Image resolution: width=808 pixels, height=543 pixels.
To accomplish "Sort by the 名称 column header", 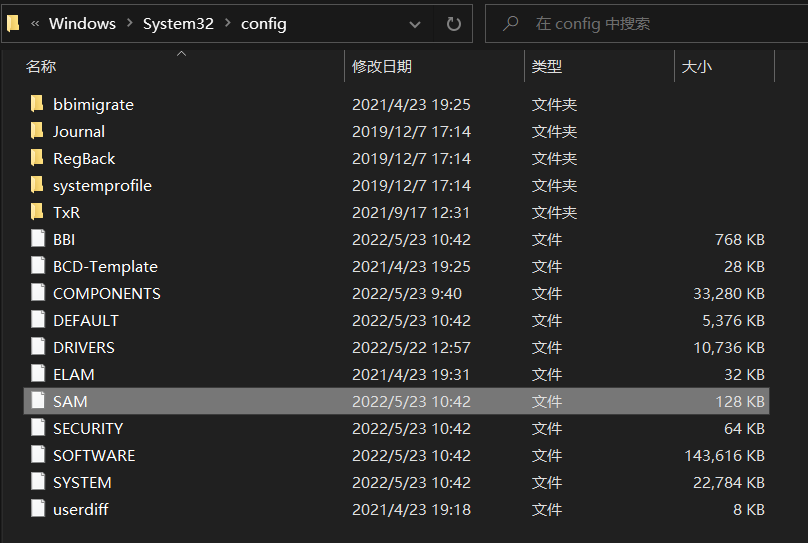I will (x=41, y=66).
